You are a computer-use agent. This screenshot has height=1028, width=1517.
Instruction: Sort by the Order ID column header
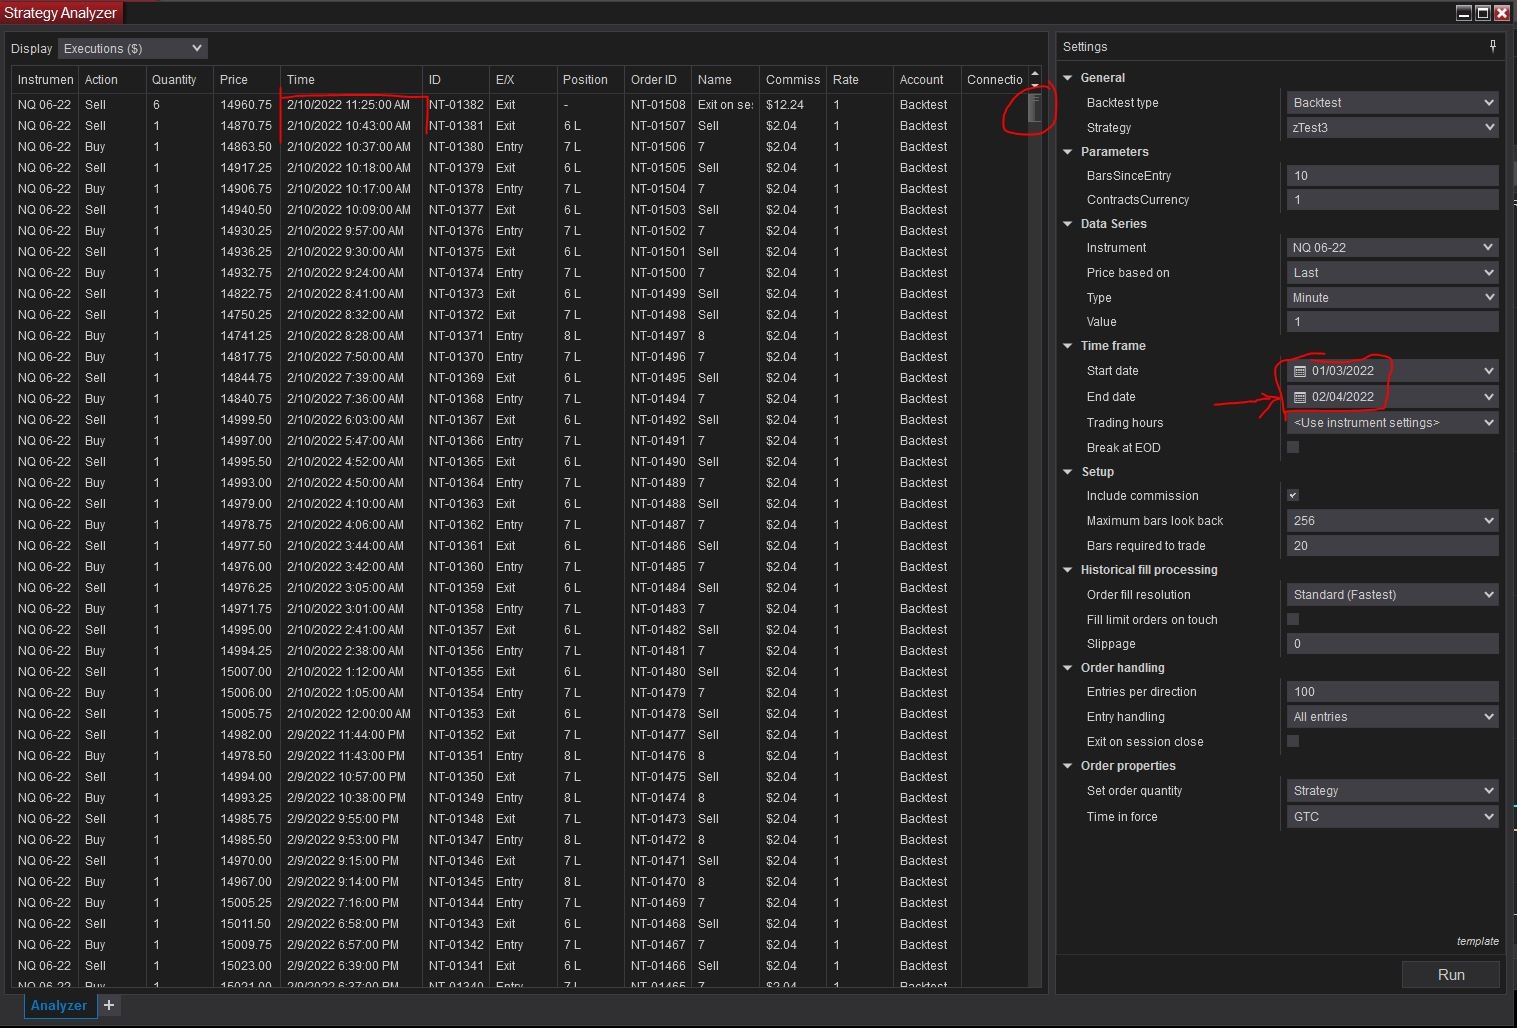(658, 79)
